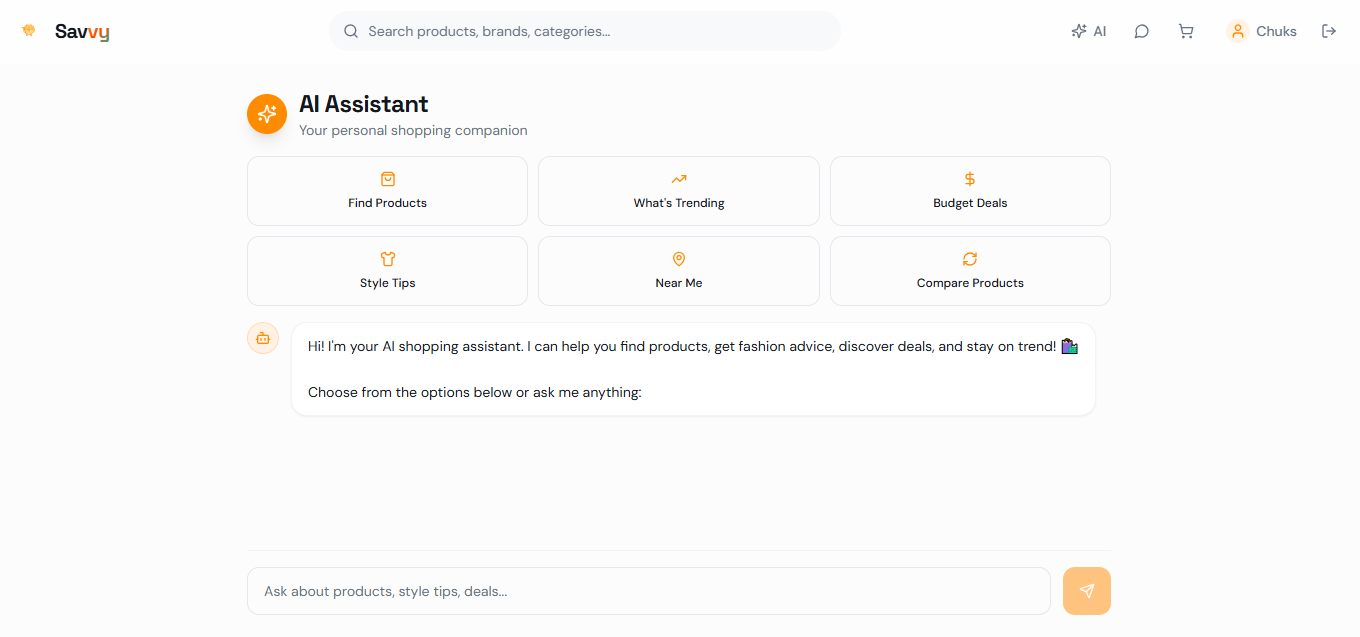Screen dimensions: 1360x637
Task: Select the Budget Deals option
Action: pyautogui.click(x=970, y=191)
